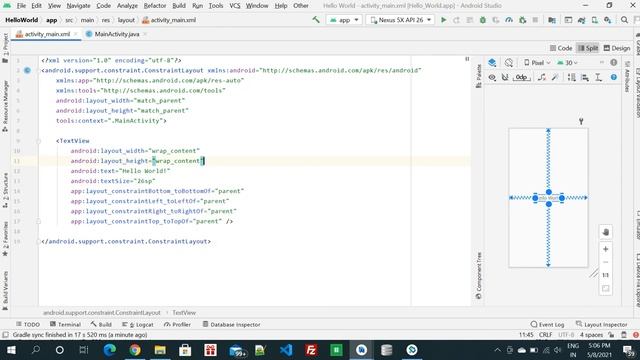Click the Stop square icon in toolbar
Screen dimensions: 640x360
pyautogui.click(x=535, y=20)
